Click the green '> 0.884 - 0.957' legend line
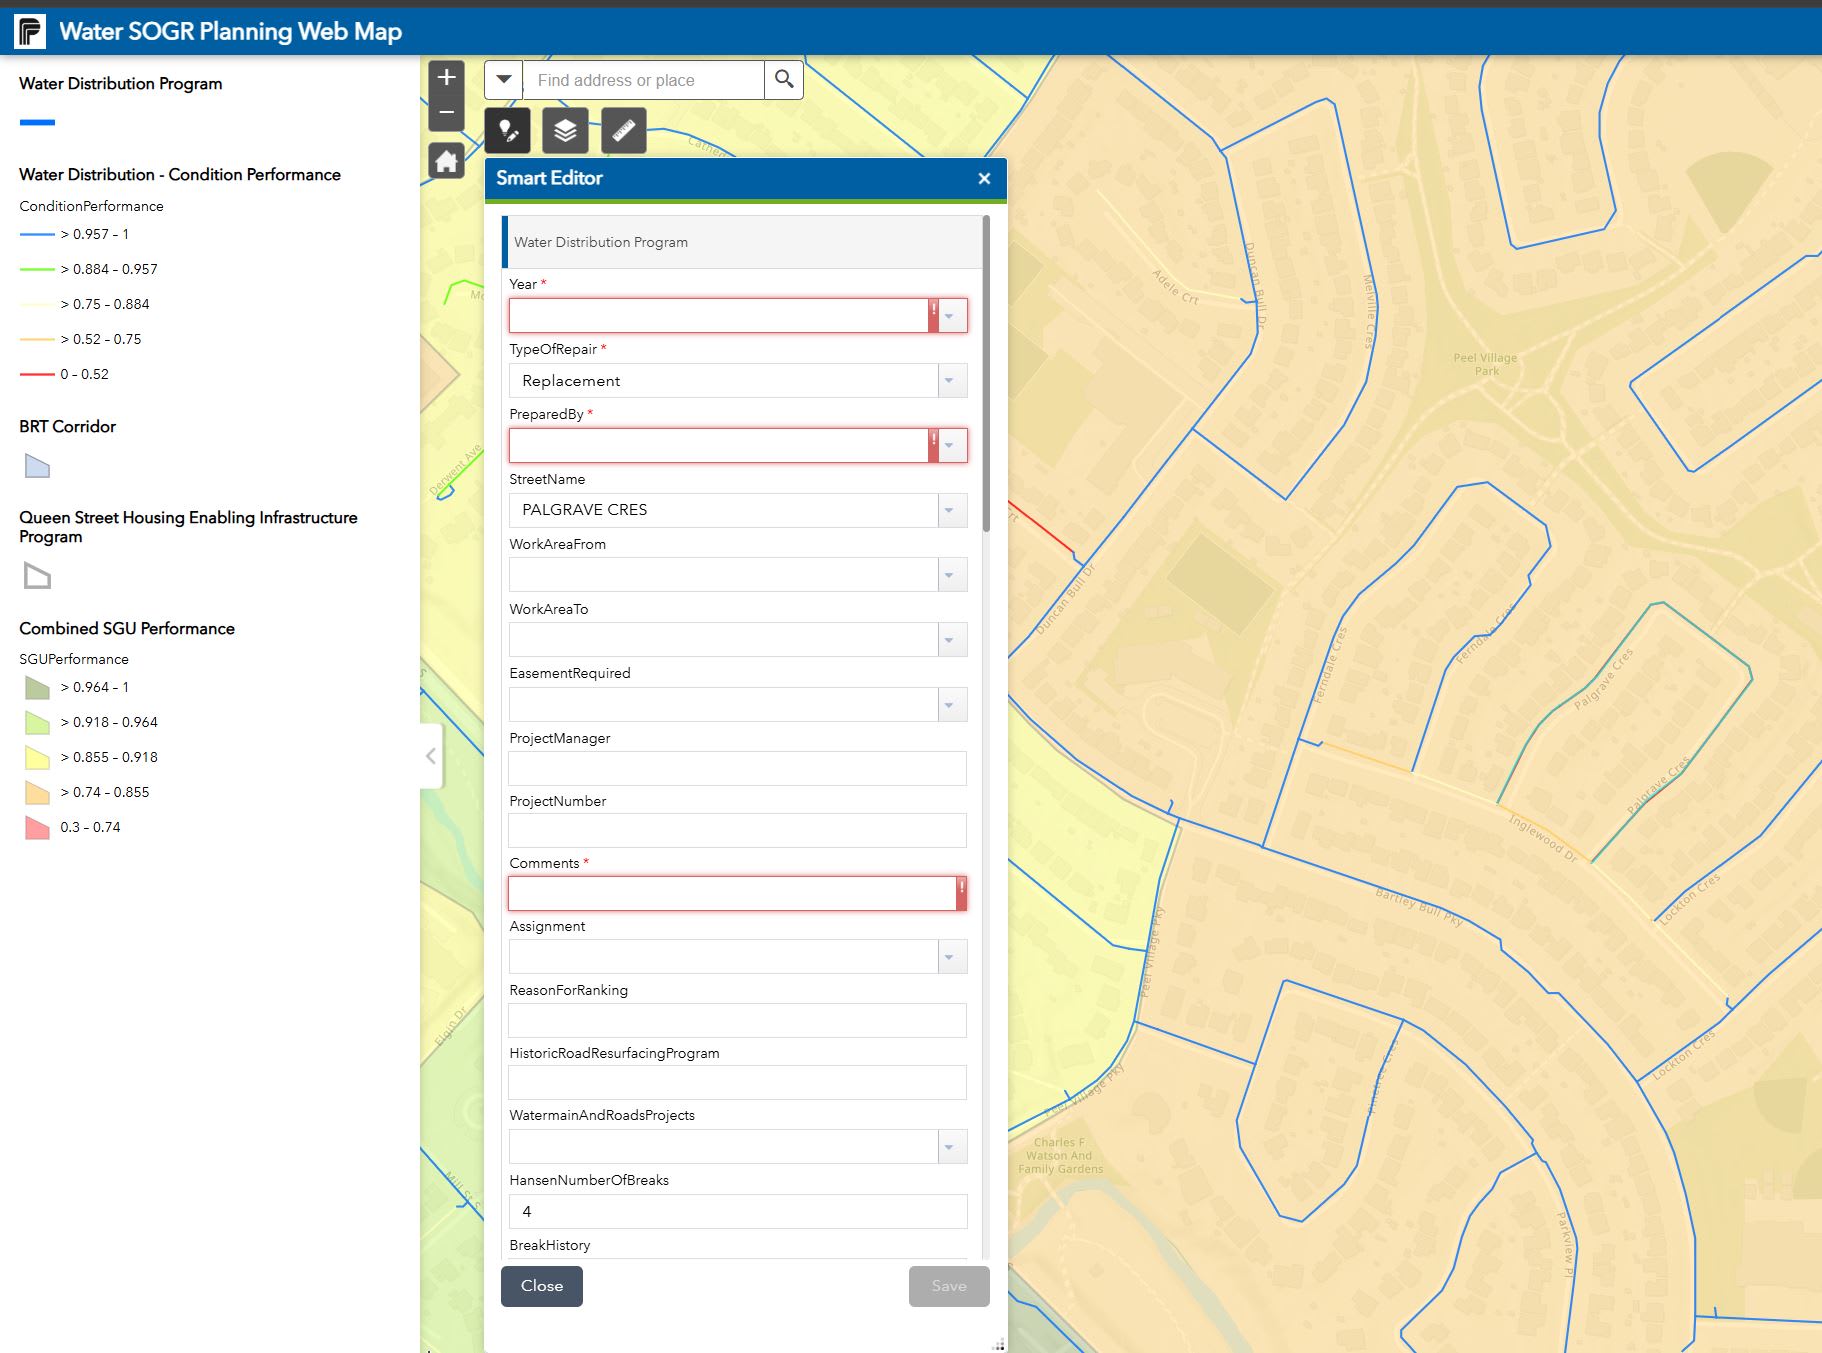 [x=37, y=269]
